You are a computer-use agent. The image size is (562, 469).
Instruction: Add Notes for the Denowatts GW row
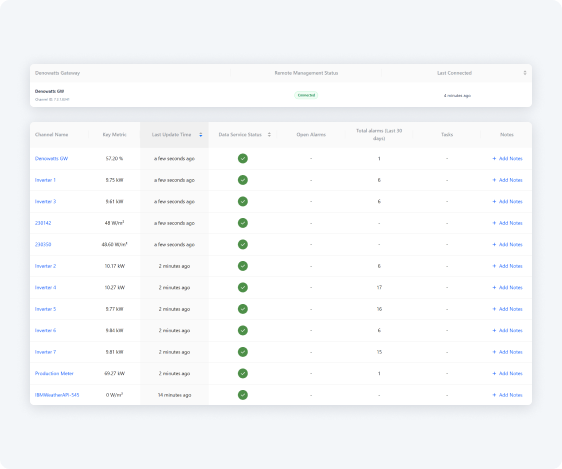507,158
